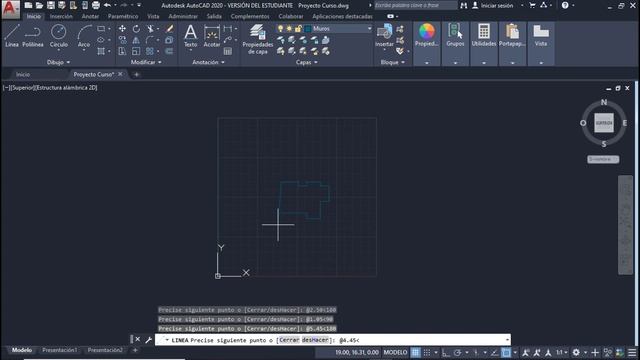Image resolution: width=640 pixels, height=360 pixels.
Task: Expand the Modificar panel
Action: [146, 62]
